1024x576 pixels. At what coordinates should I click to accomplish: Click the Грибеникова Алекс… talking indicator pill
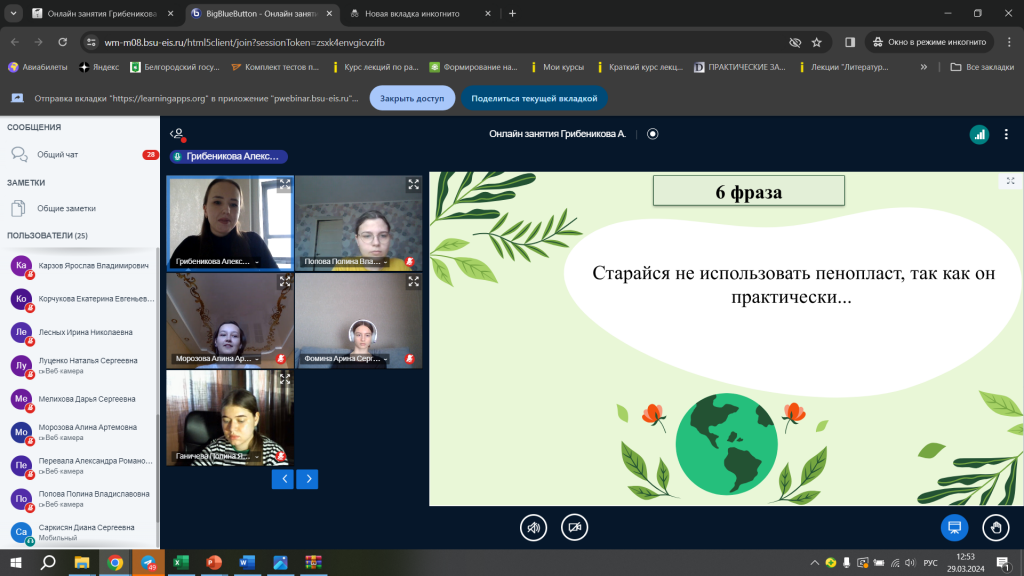[x=229, y=157]
